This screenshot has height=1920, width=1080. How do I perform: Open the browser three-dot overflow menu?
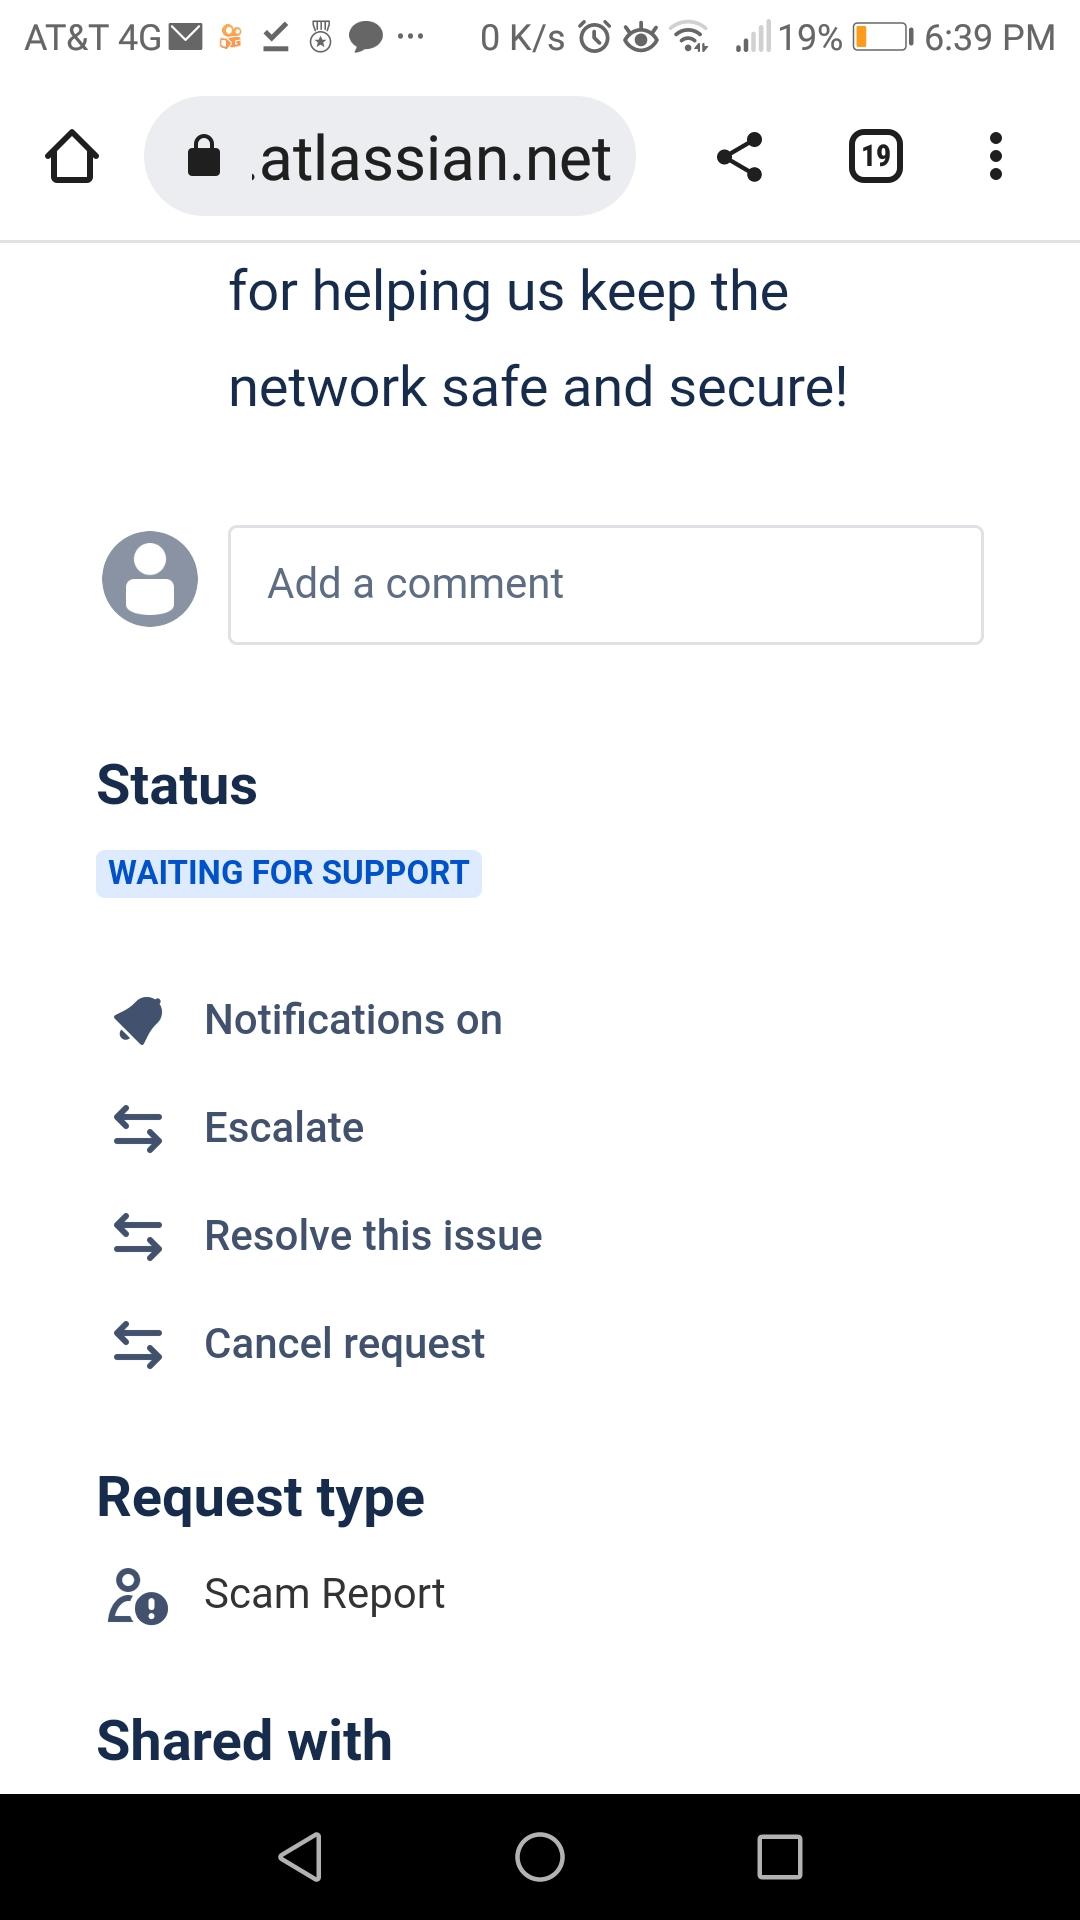995,157
